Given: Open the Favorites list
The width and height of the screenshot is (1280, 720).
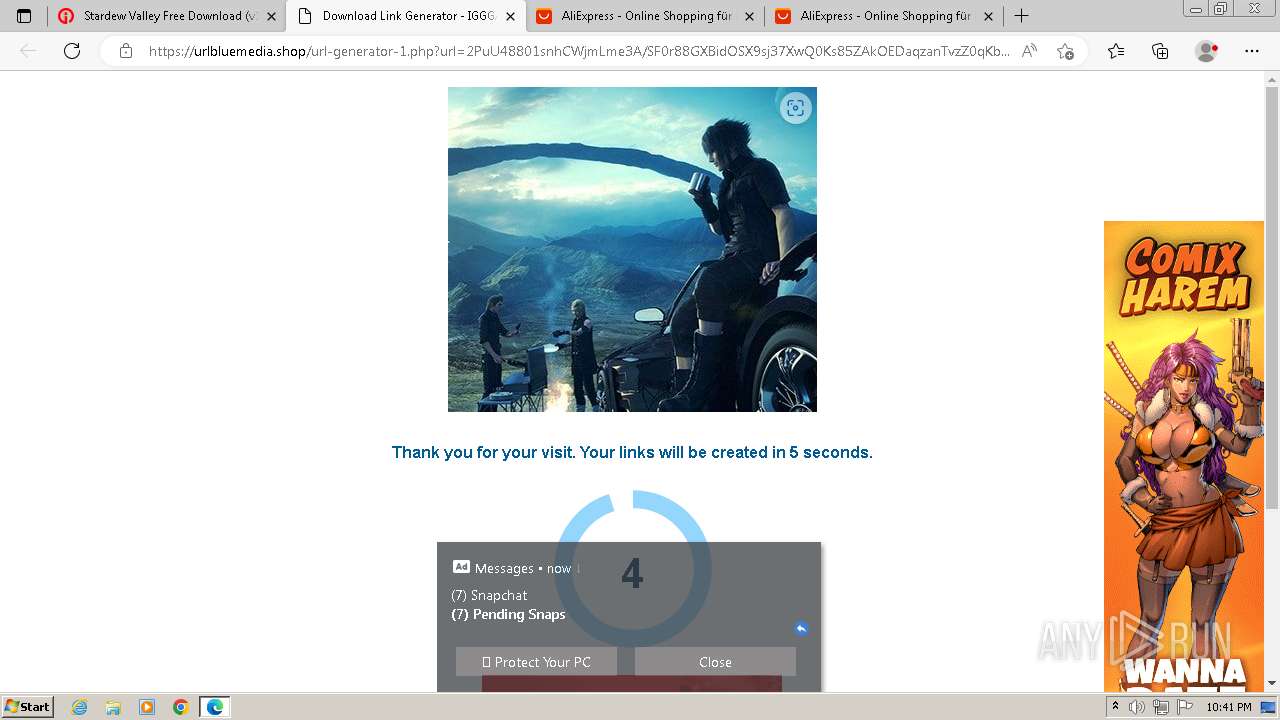Looking at the screenshot, I should click(x=1116, y=51).
